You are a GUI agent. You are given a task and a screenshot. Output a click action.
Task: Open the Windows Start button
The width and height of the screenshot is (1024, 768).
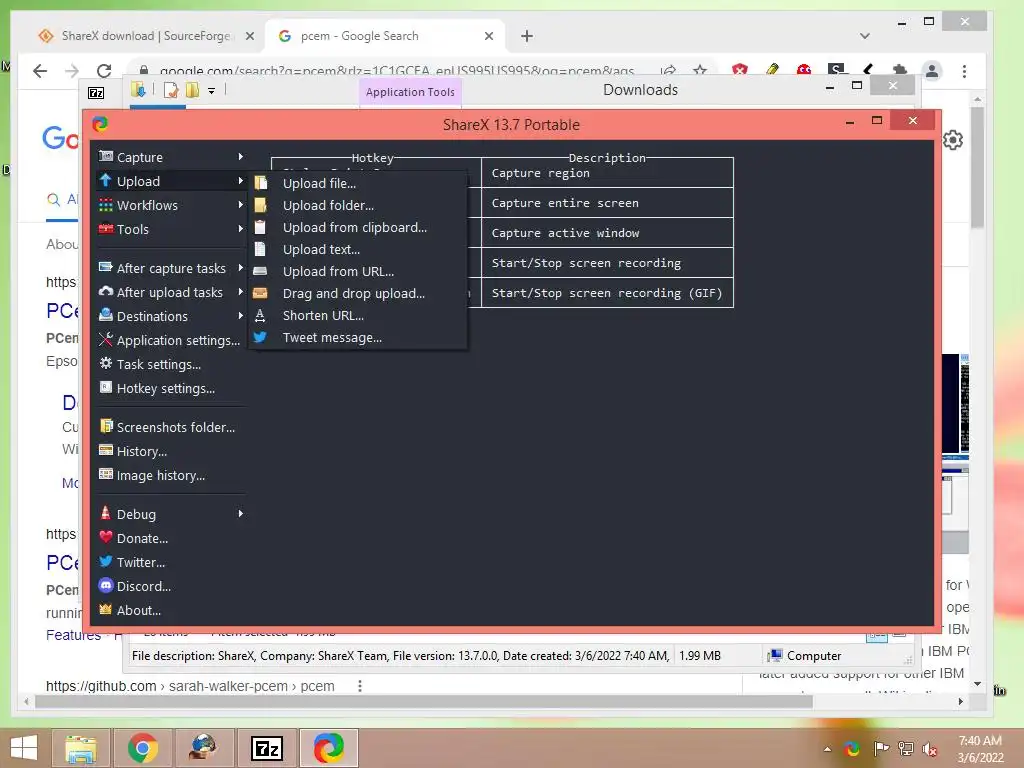(x=24, y=748)
